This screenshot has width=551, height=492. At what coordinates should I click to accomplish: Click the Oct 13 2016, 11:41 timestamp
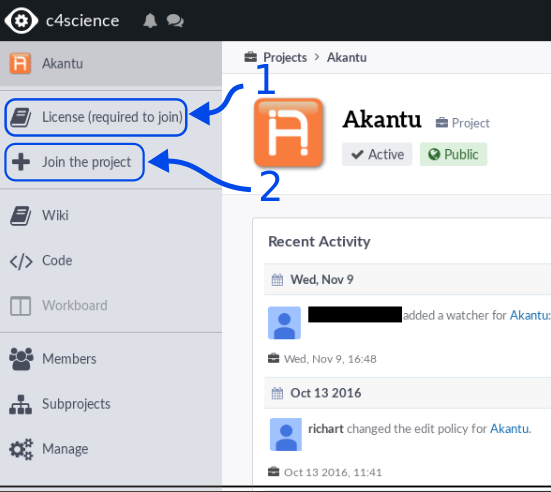point(332,472)
